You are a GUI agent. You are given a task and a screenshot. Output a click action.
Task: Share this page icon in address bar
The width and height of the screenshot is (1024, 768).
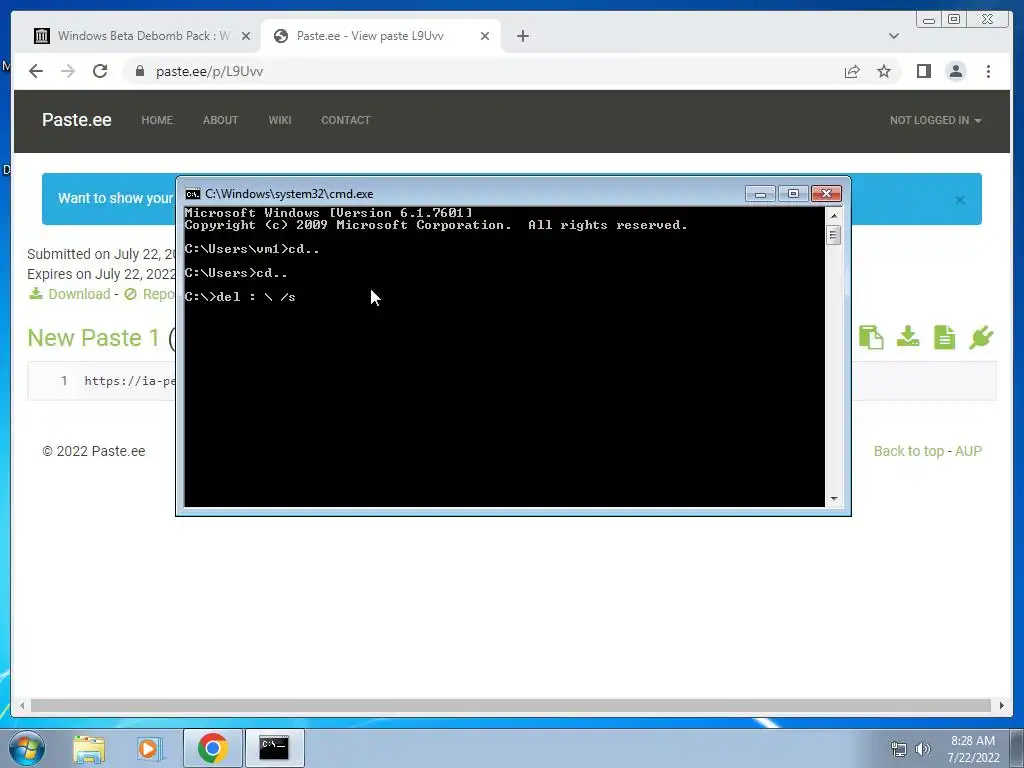(852, 71)
